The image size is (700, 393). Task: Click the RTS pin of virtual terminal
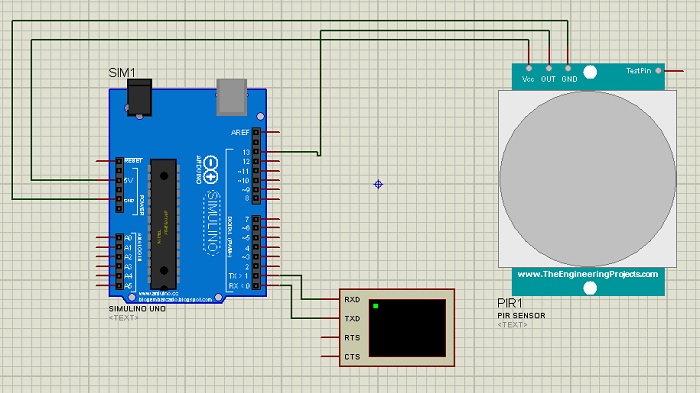(x=331, y=337)
